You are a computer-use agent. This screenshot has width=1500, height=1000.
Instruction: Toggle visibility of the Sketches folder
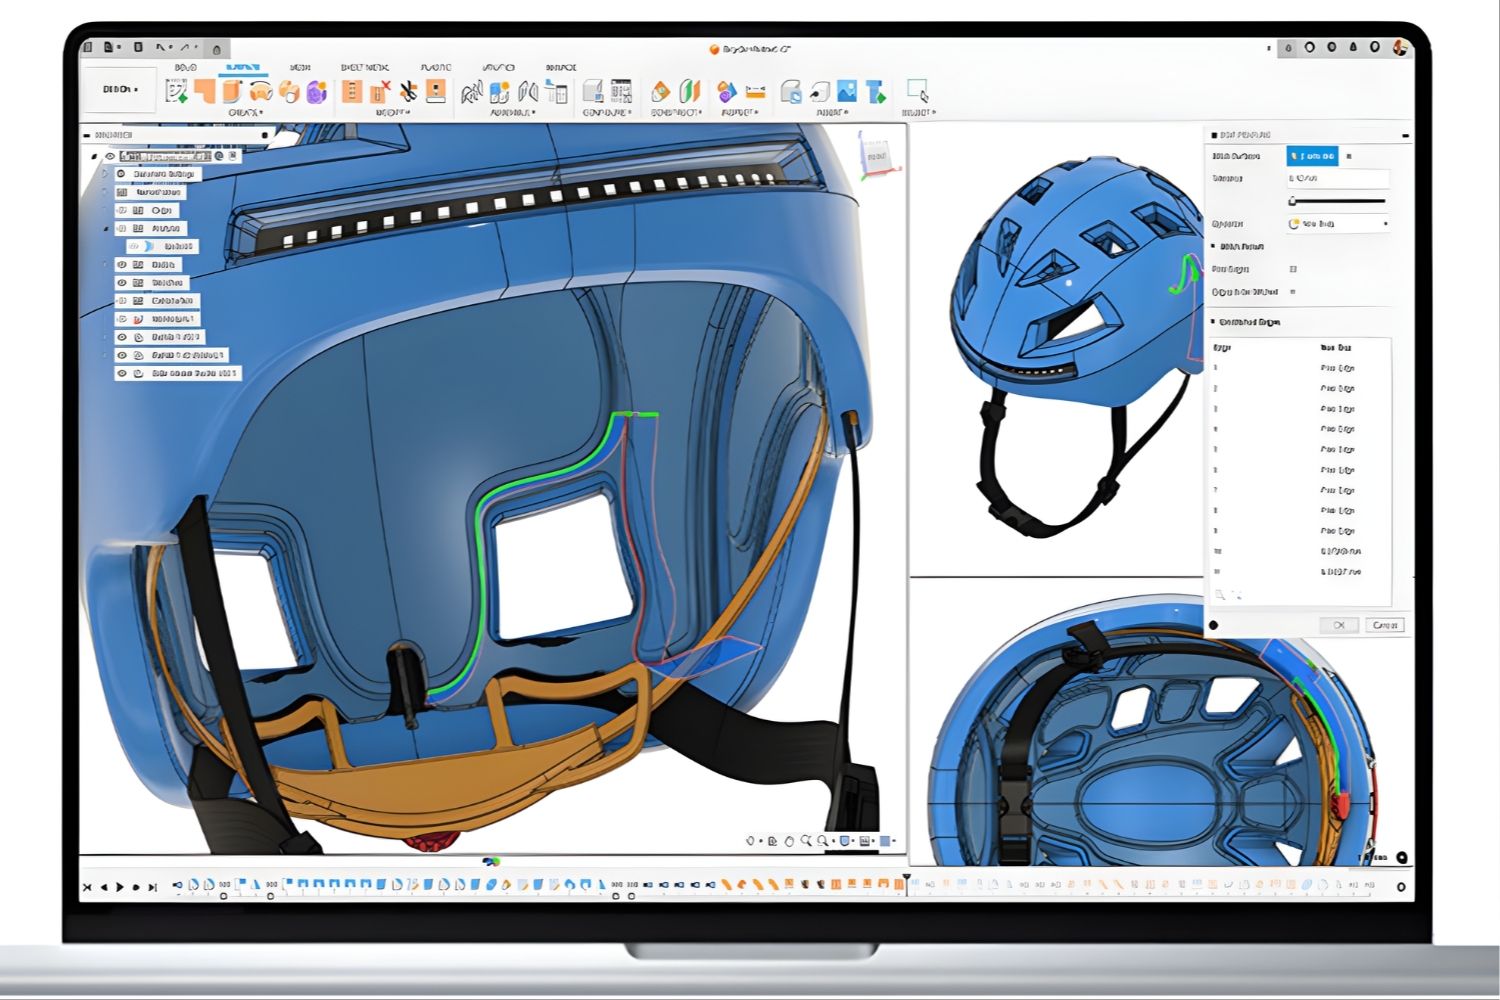point(121,284)
